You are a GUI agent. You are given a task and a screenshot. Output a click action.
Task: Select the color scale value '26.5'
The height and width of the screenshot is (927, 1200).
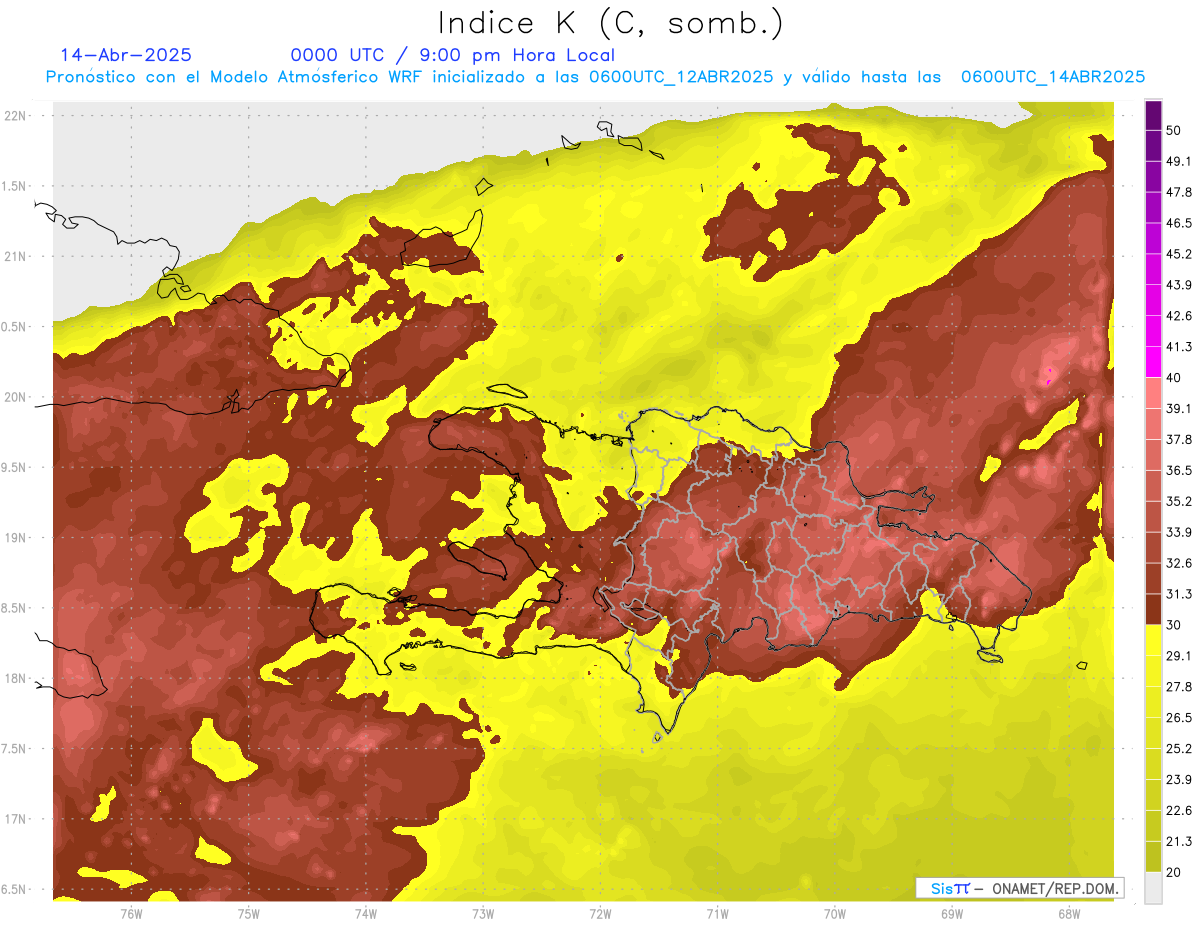click(x=1179, y=717)
